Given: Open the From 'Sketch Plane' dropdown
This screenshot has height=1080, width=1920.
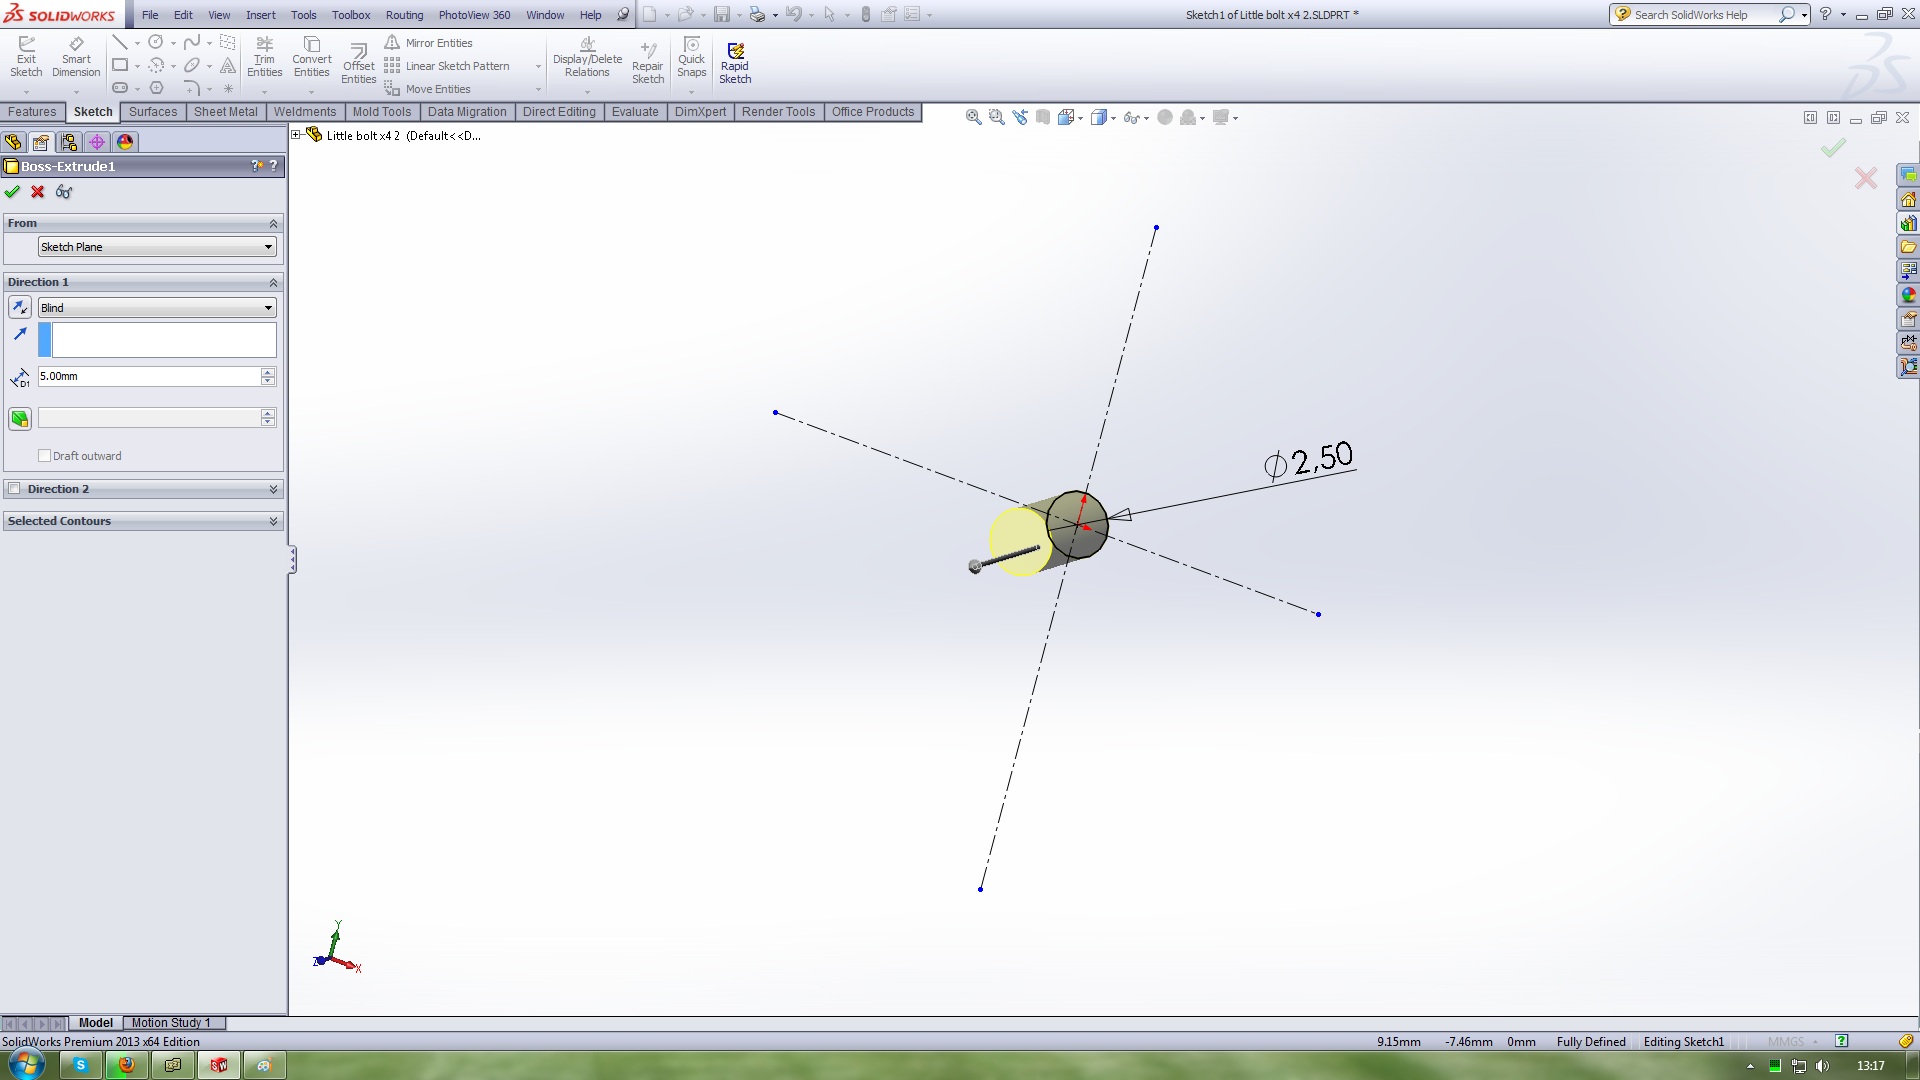Looking at the screenshot, I should coord(157,247).
